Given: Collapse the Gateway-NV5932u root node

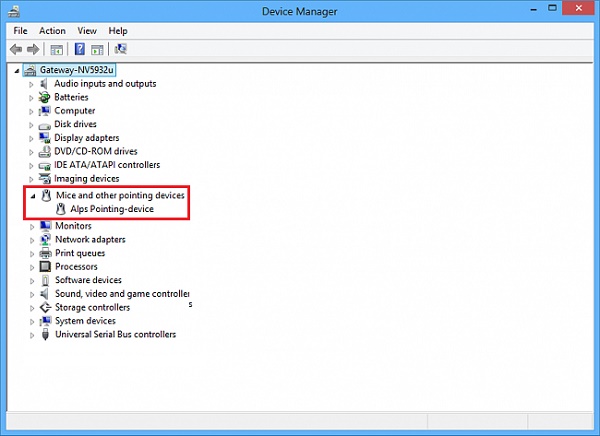Looking at the screenshot, I should tap(18, 71).
